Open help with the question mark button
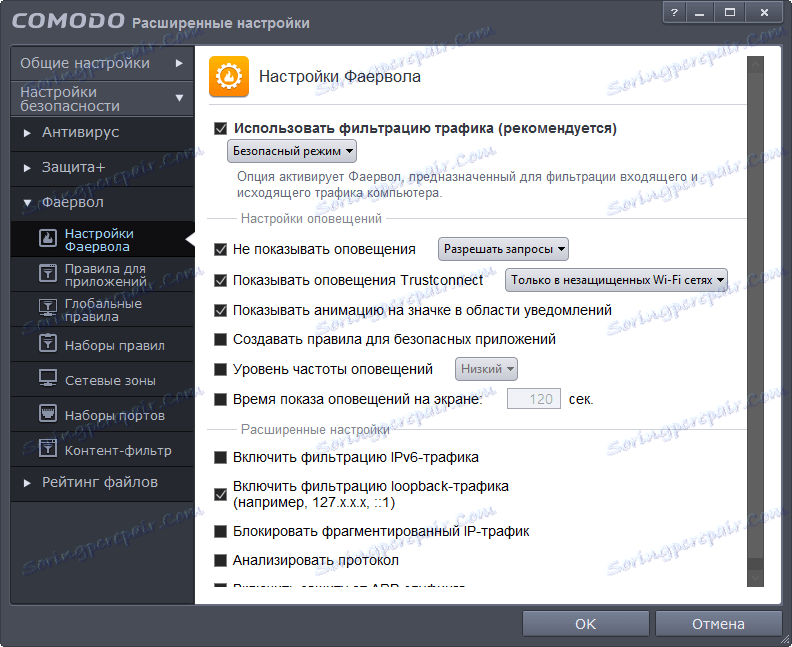The image size is (792, 647). coord(674,13)
